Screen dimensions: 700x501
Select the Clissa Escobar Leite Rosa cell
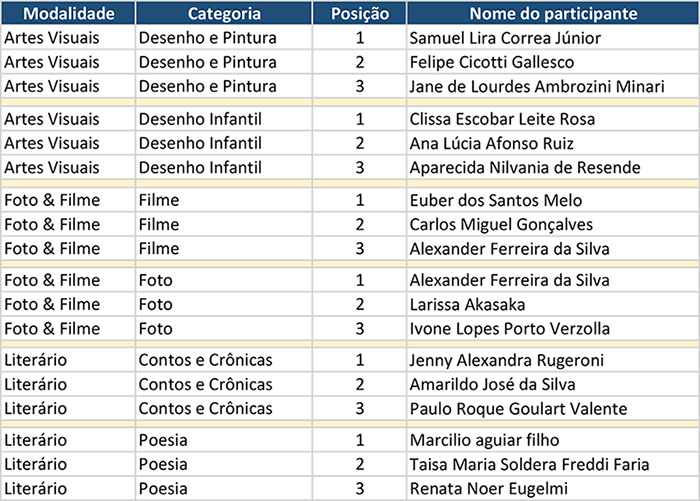click(x=502, y=119)
